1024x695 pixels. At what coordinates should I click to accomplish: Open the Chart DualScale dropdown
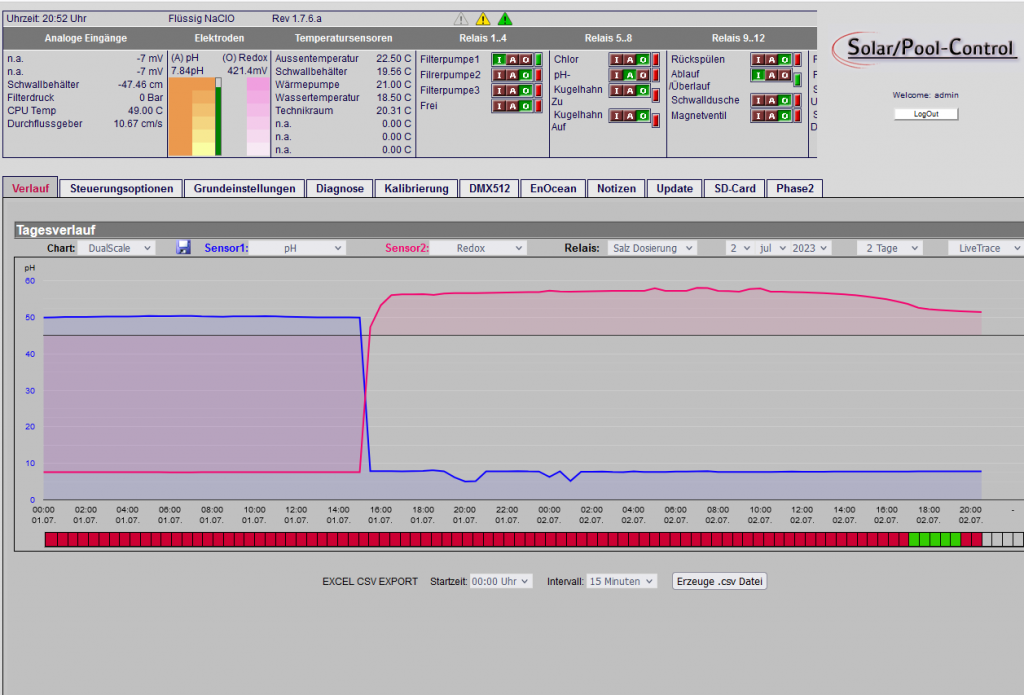pos(116,248)
